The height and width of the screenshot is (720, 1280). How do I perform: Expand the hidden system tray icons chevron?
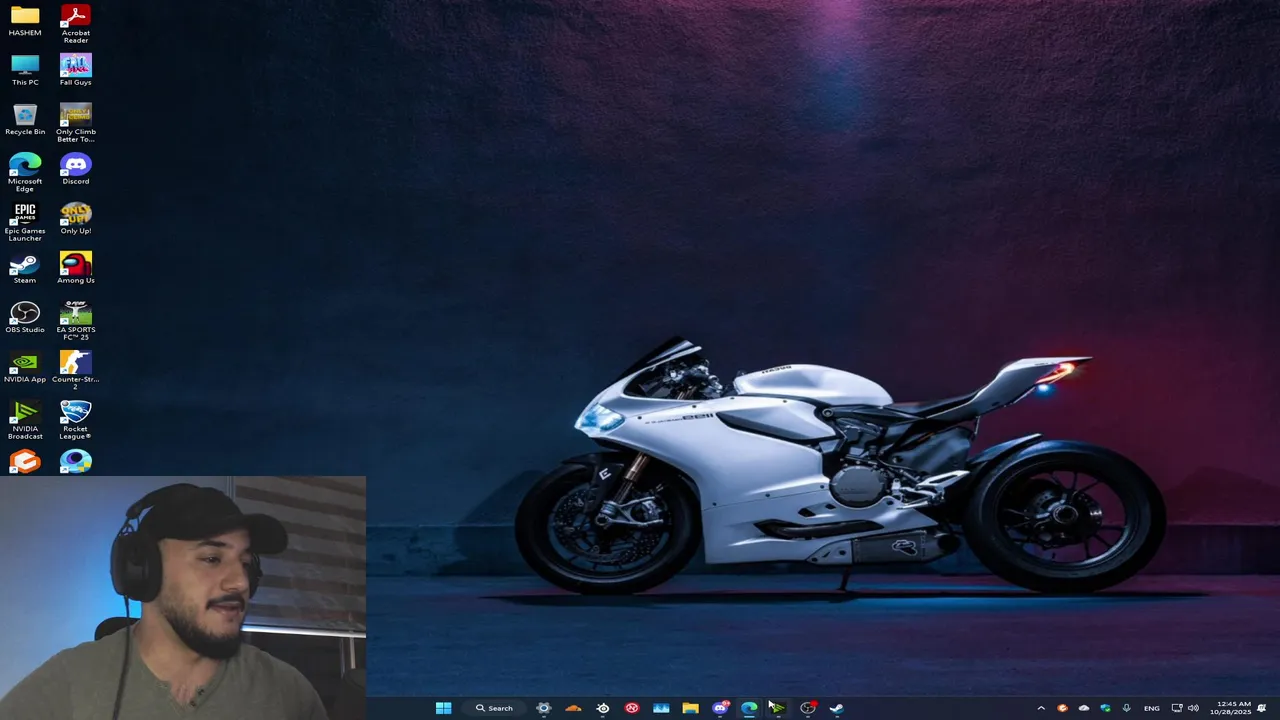(x=1041, y=708)
